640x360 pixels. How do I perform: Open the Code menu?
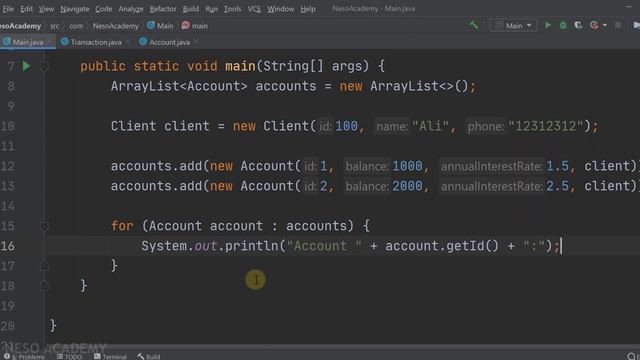pos(104,9)
